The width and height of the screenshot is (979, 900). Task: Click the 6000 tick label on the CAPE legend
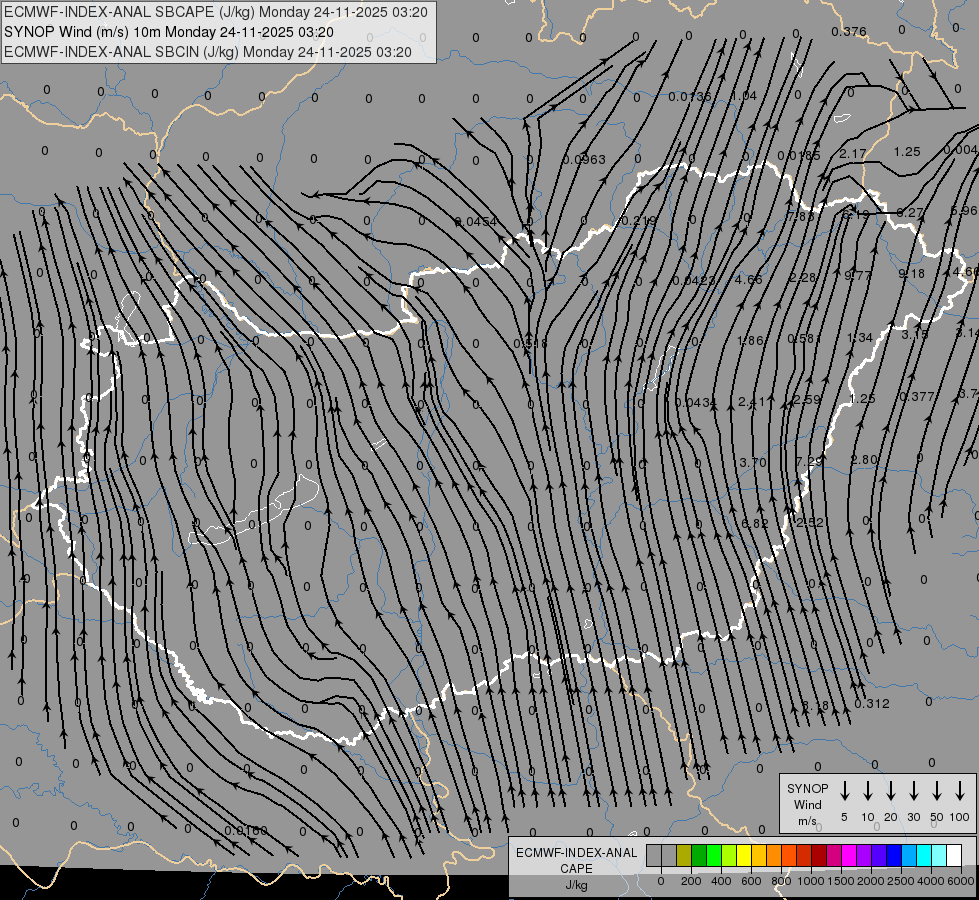click(x=960, y=881)
